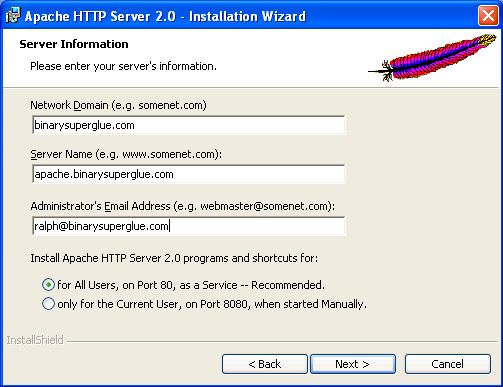Focus the Network Domain text field
Image resolution: width=503 pixels, height=387 pixels.
click(x=189, y=125)
